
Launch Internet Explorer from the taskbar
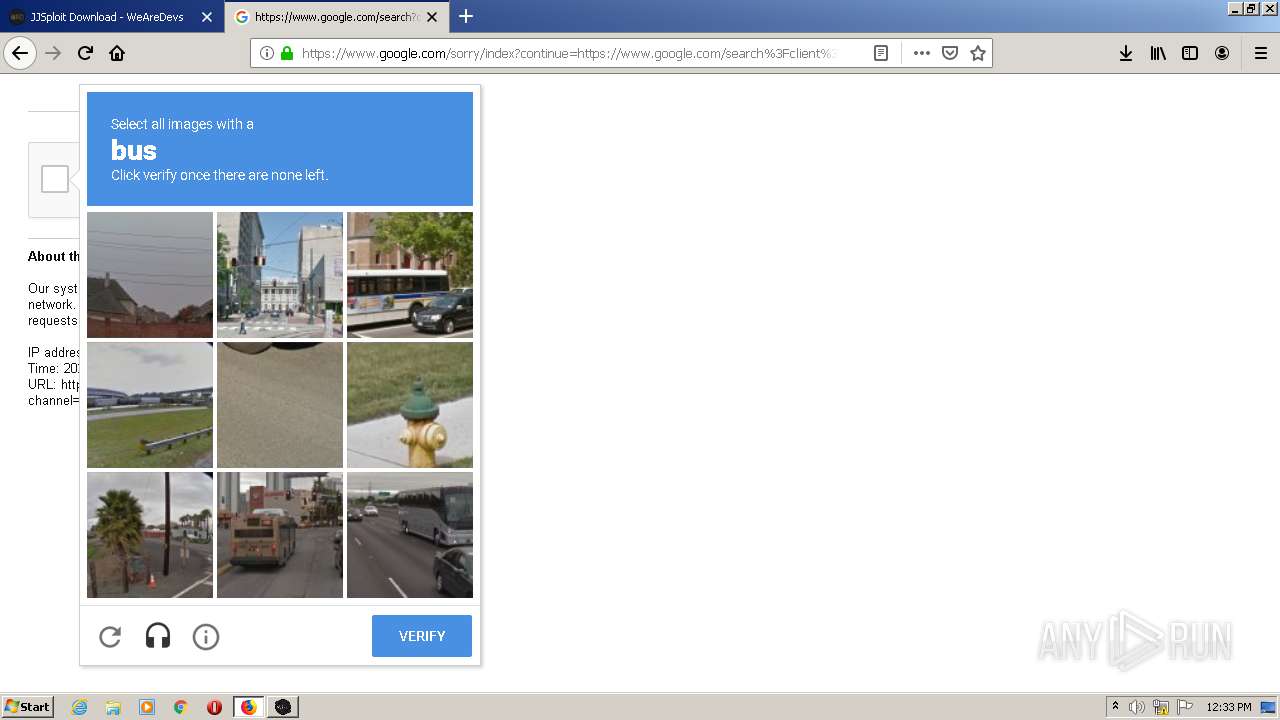tap(80, 707)
